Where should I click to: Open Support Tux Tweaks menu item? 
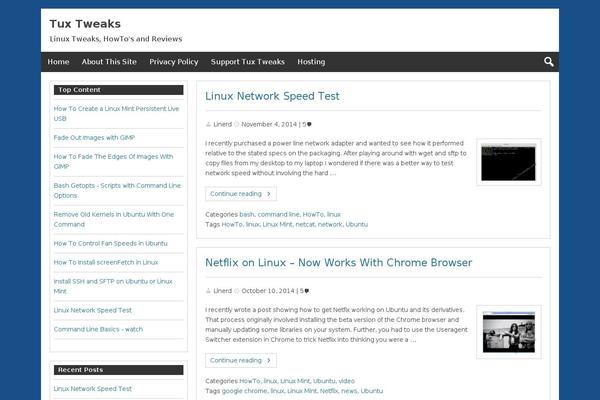pyautogui.click(x=248, y=62)
